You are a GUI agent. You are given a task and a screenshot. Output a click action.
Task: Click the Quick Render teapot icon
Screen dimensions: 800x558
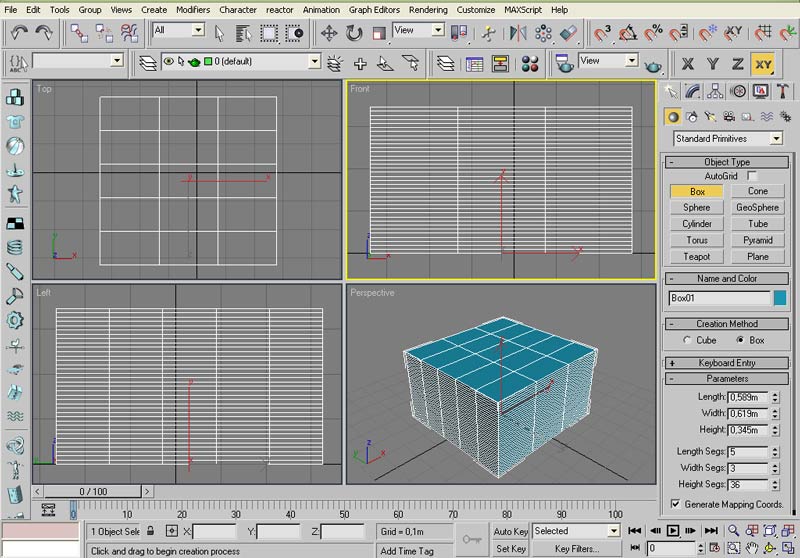(x=653, y=65)
